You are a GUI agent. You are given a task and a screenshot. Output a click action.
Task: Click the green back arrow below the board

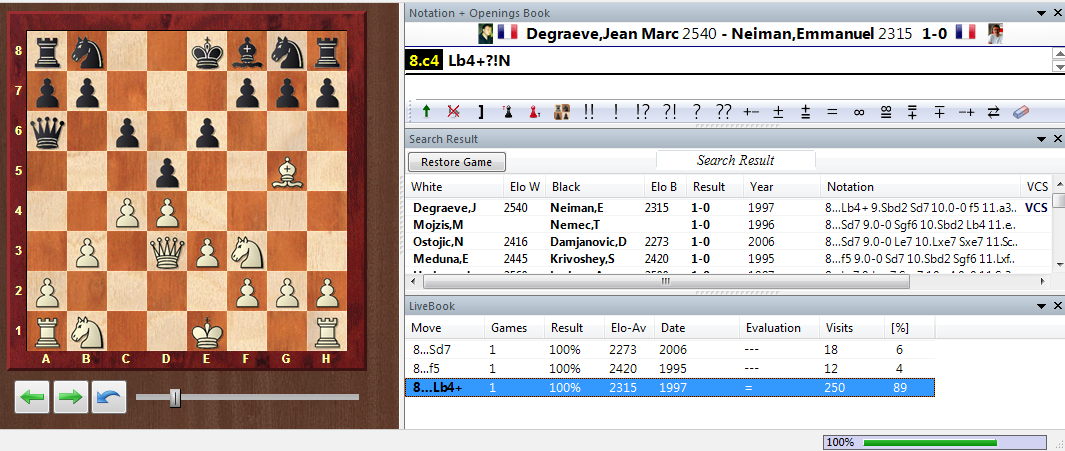pyautogui.click(x=33, y=397)
